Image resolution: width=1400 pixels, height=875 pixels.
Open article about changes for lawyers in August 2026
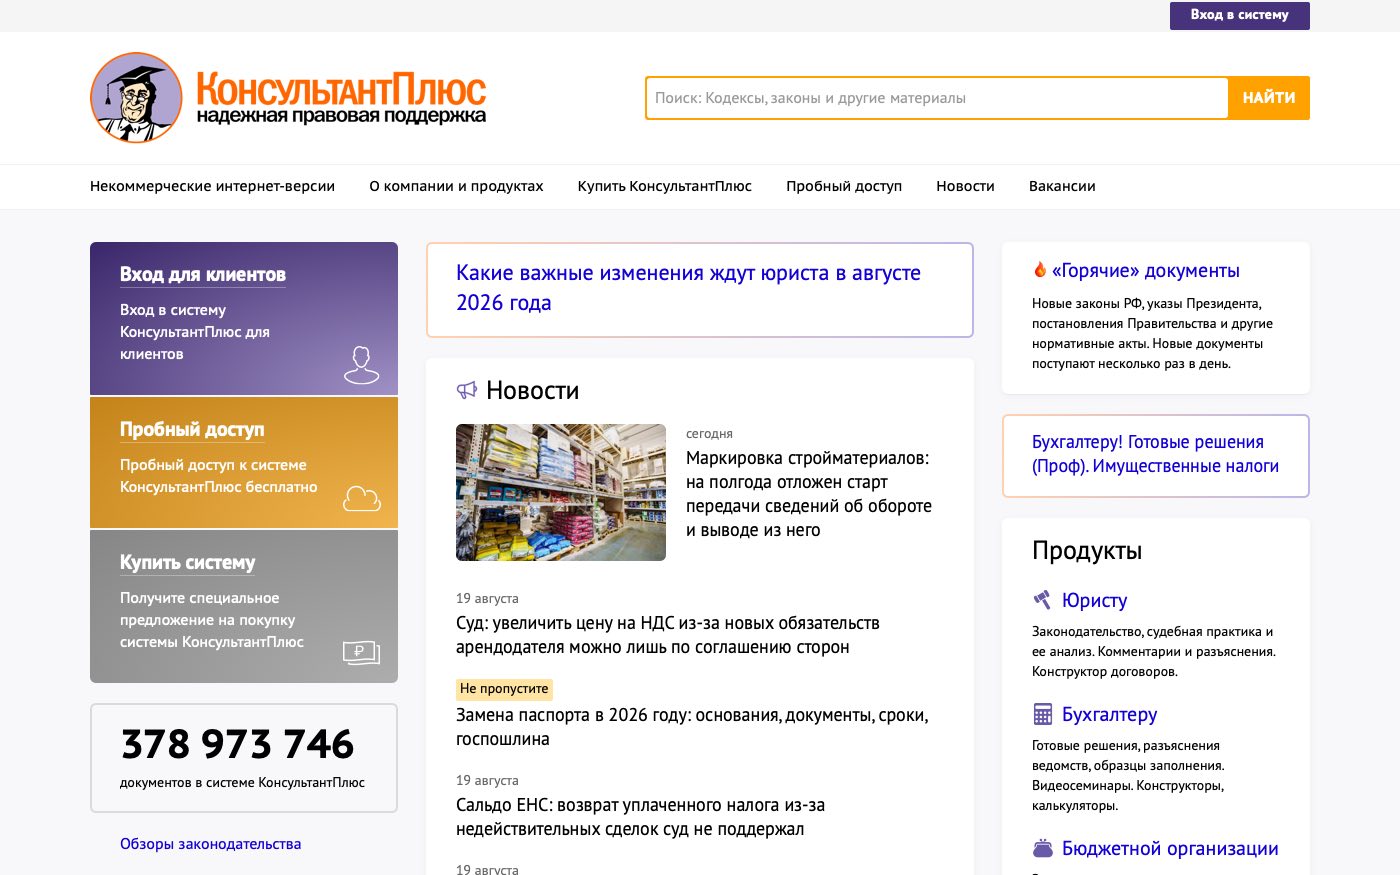click(x=688, y=288)
